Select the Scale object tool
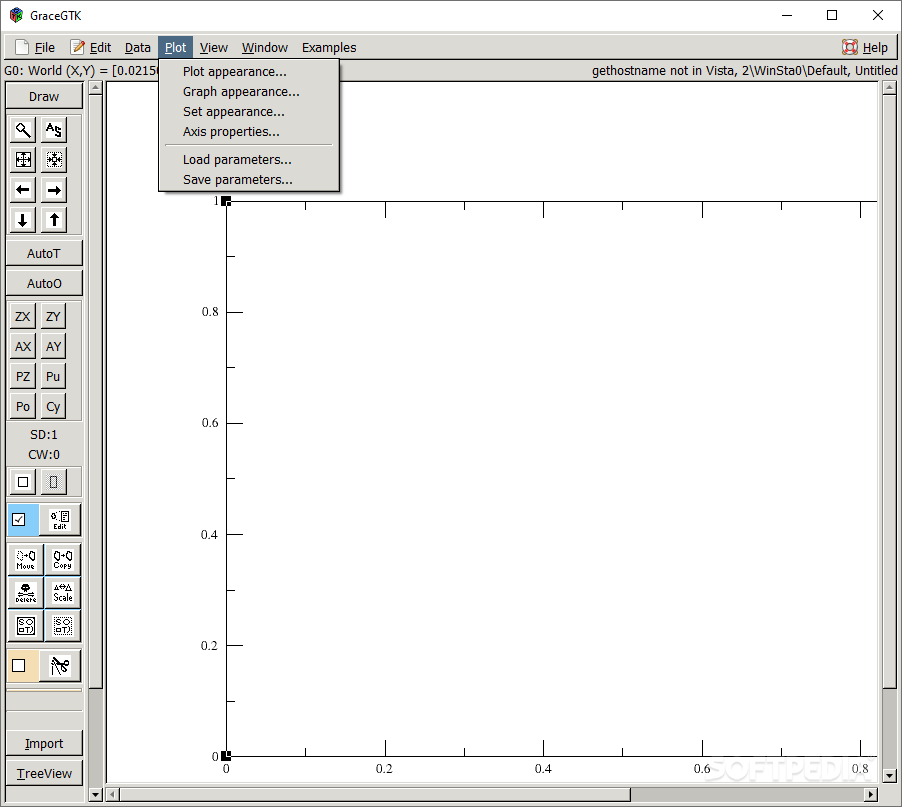Screen dimensions: 902x807 63,593
